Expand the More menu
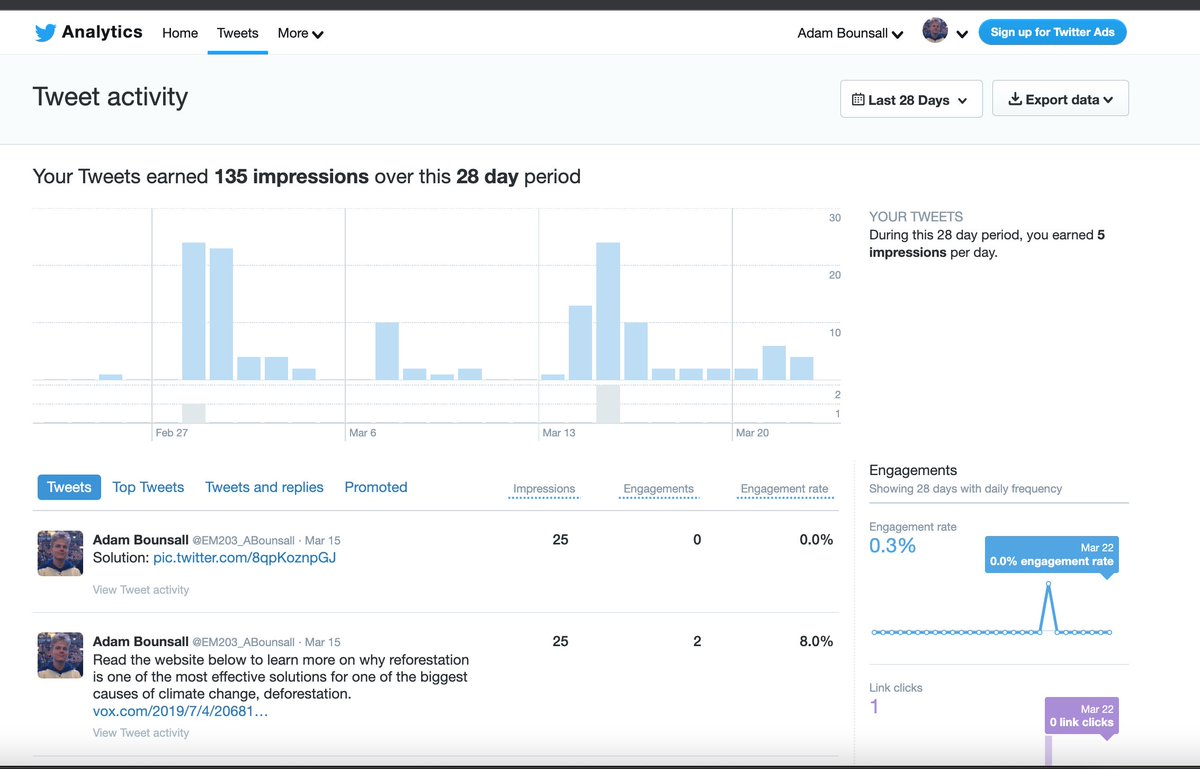 [300, 33]
